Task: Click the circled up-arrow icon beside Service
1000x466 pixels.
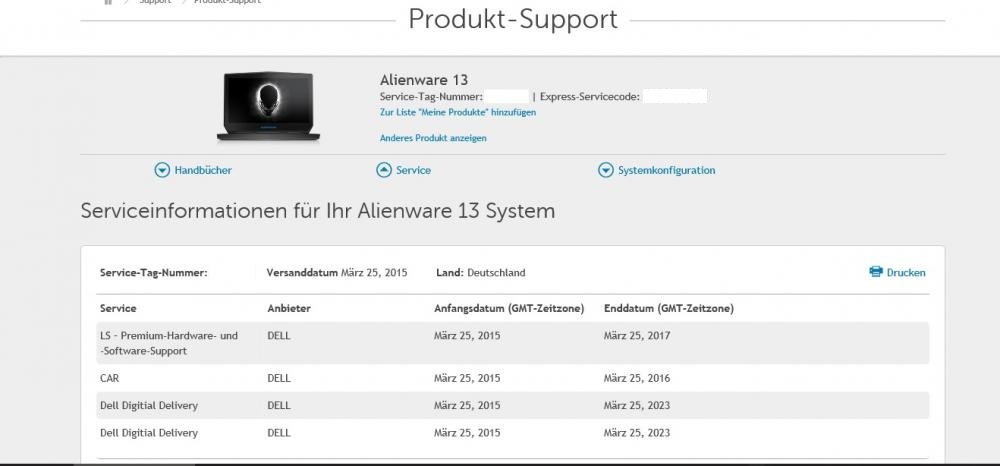Action: tap(384, 171)
